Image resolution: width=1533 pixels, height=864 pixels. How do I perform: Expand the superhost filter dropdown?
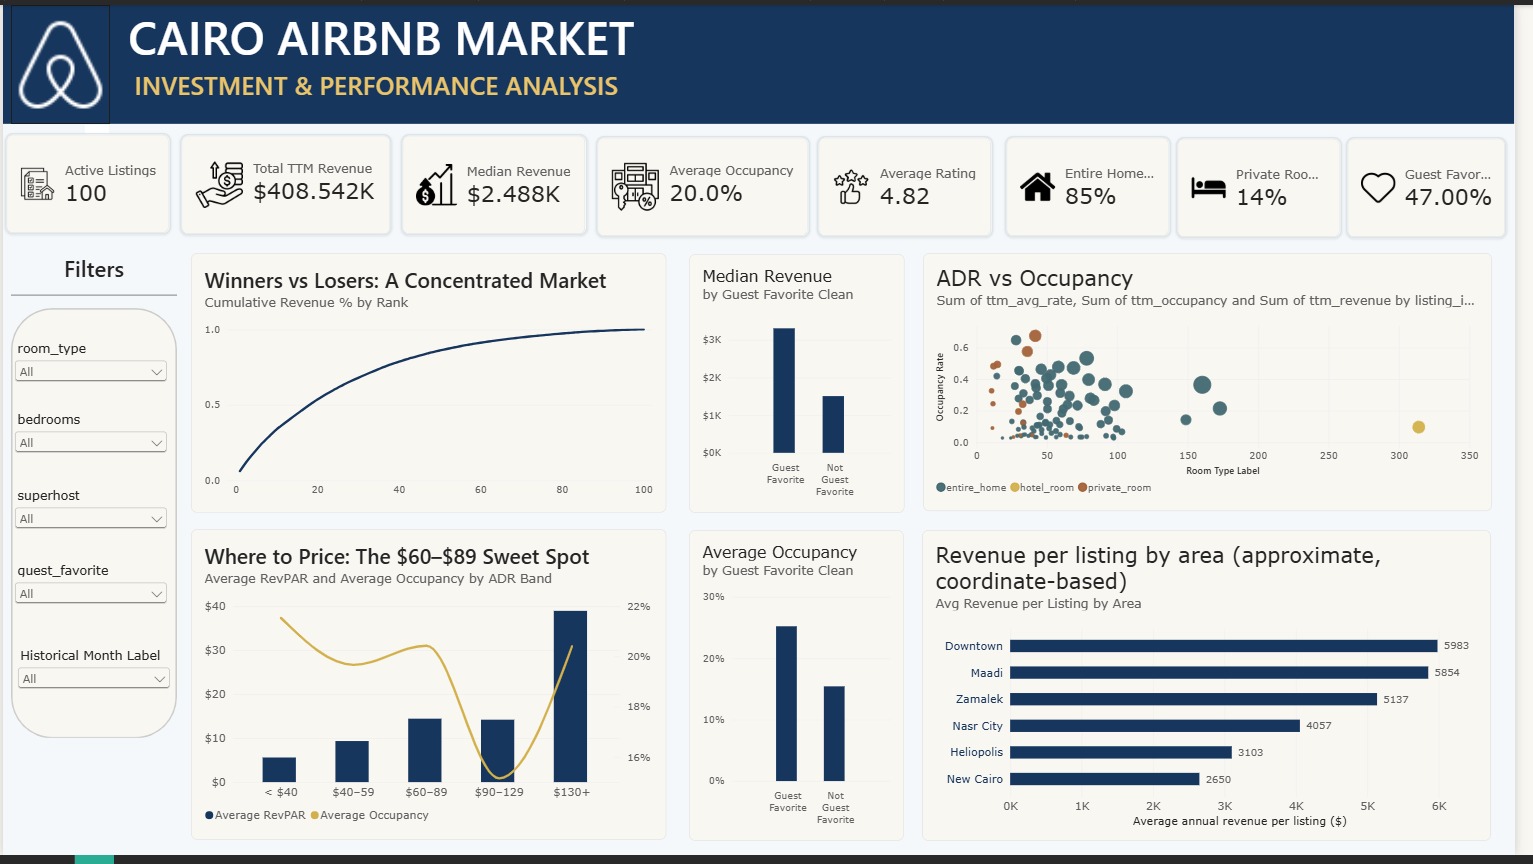tap(92, 519)
